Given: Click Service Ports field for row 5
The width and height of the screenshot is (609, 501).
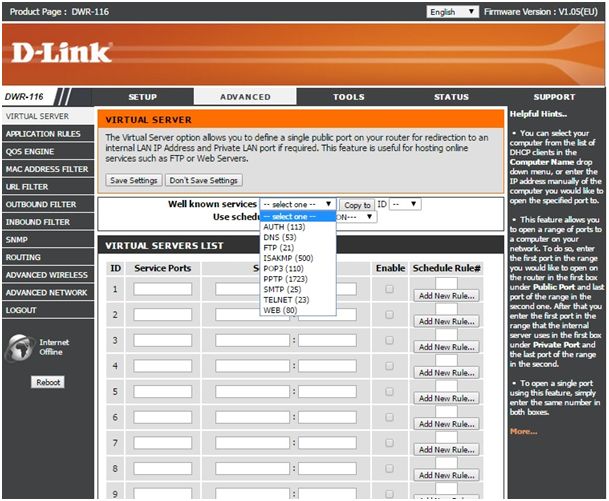Looking at the screenshot, I should [x=163, y=391].
